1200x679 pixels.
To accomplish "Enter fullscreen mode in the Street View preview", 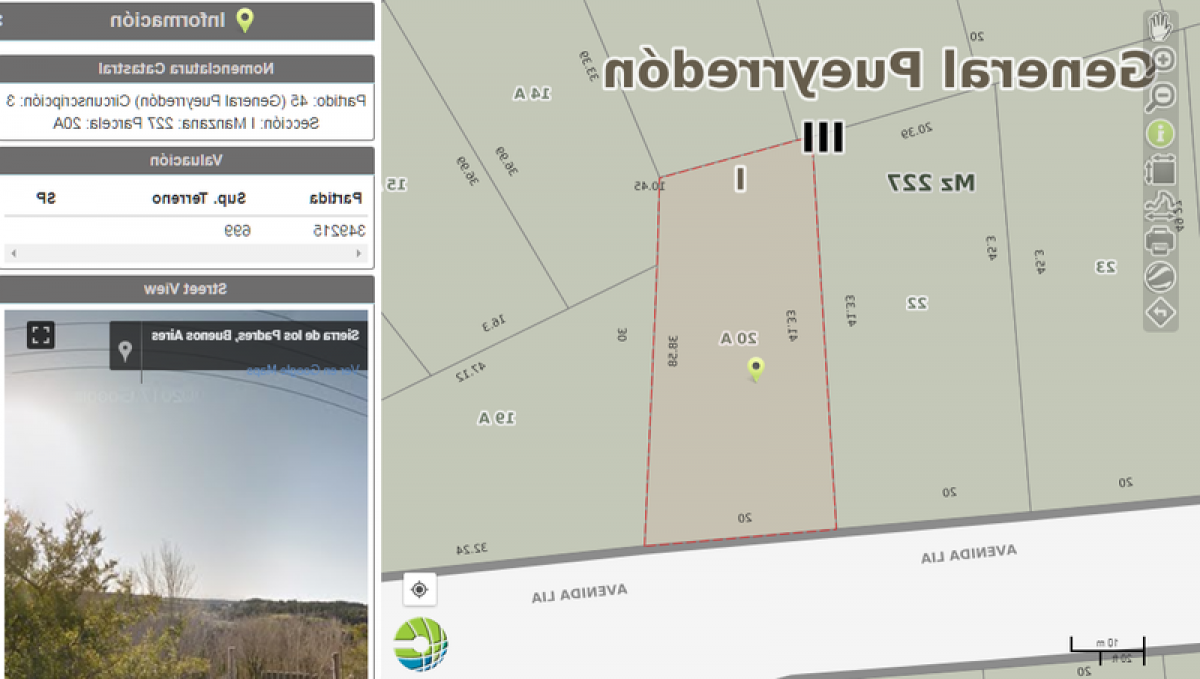I will pyautogui.click(x=41, y=333).
